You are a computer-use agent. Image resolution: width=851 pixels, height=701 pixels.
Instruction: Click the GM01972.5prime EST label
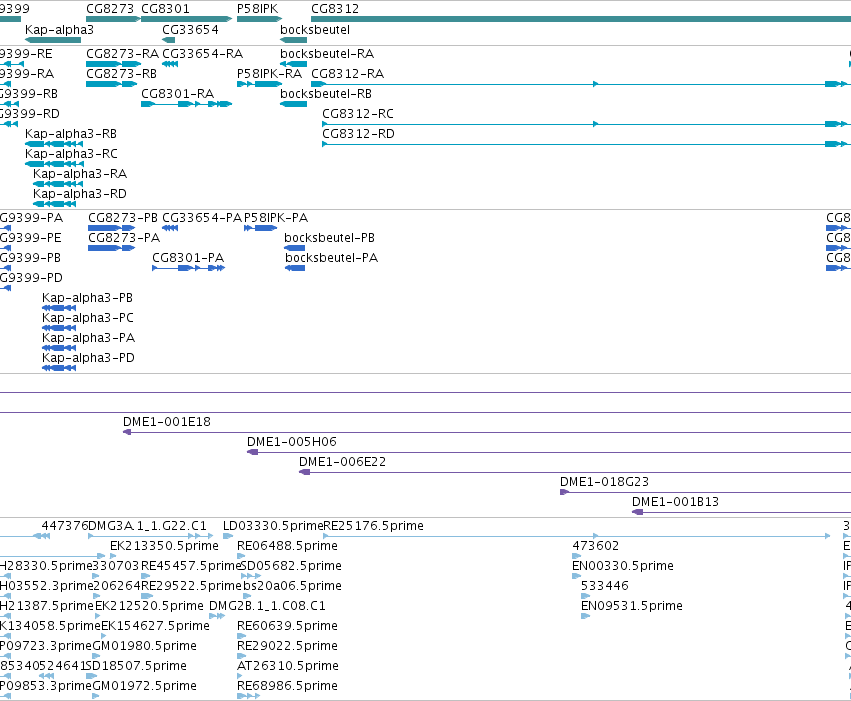point(144,687)
